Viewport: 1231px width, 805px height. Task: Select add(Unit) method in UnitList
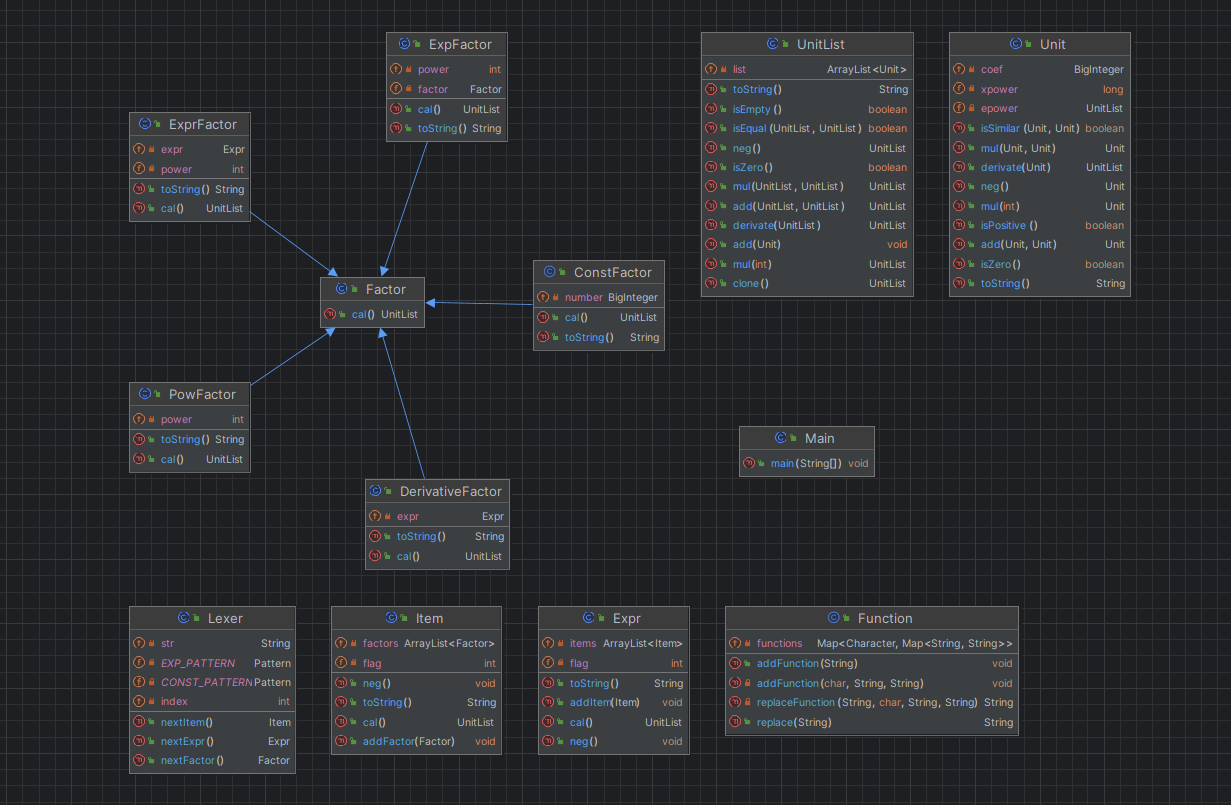pos(807,244)
